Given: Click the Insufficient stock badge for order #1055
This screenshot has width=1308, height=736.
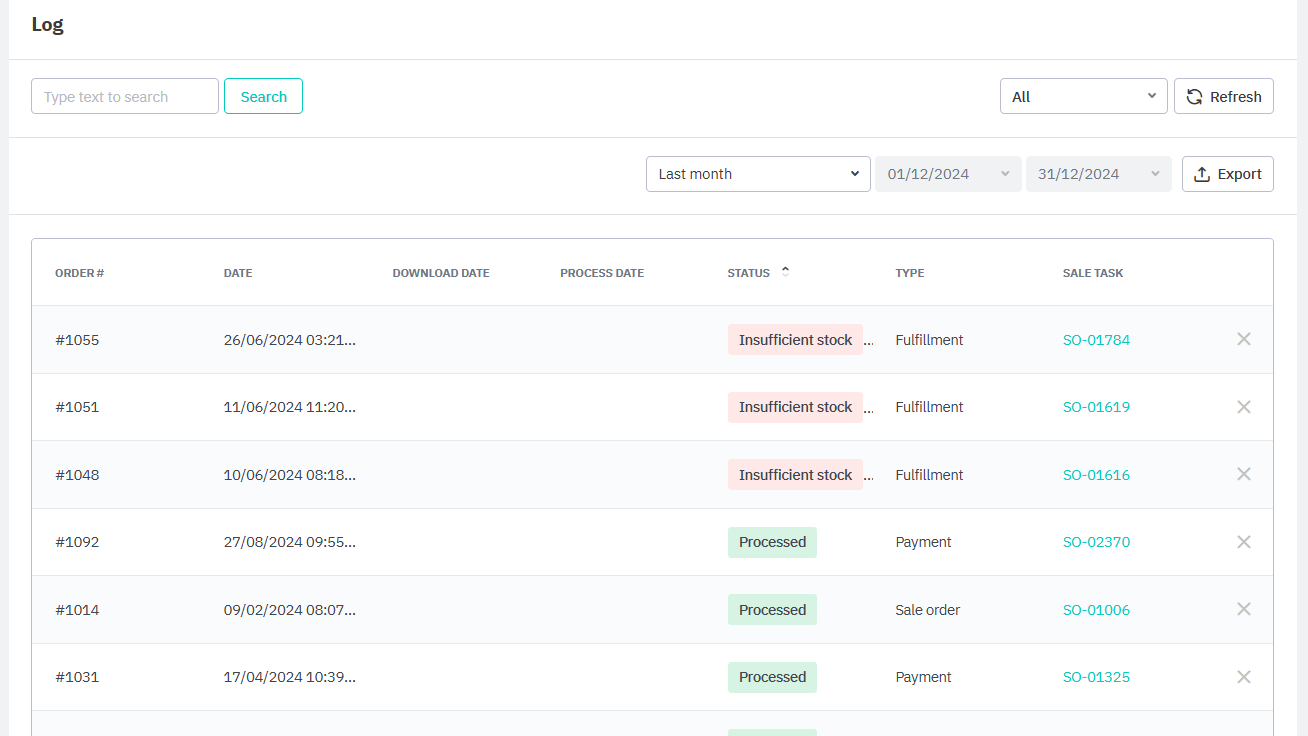Looking at the screenshot, I should pos(795,340).
